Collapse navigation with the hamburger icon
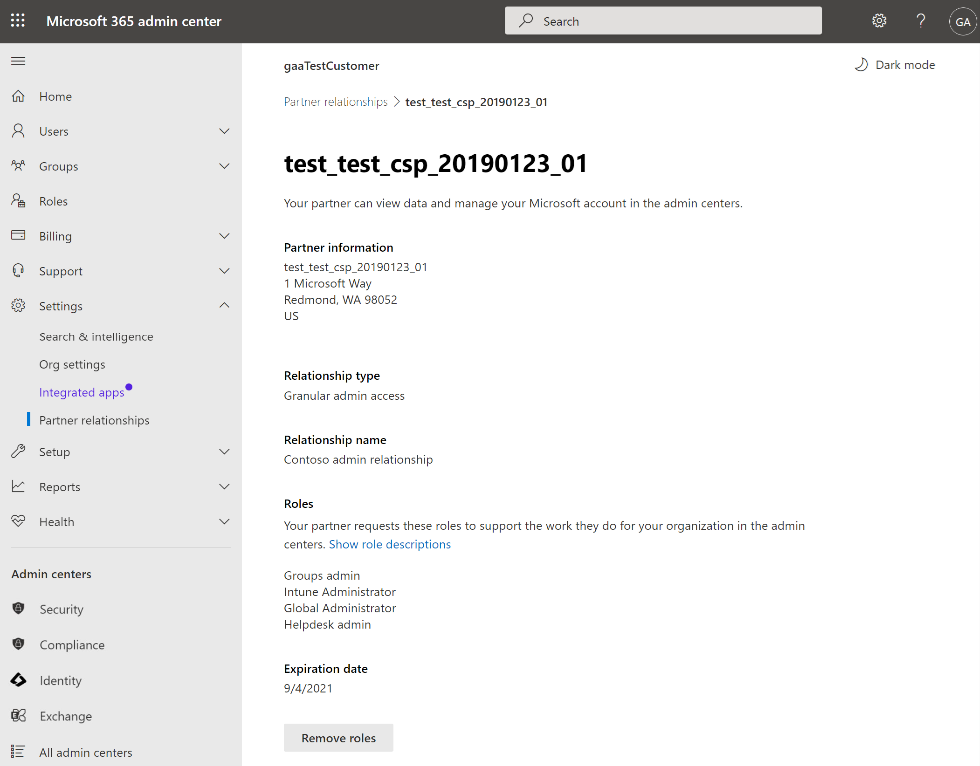This screenshot has width=980, height=766. [x=18, y=61]
